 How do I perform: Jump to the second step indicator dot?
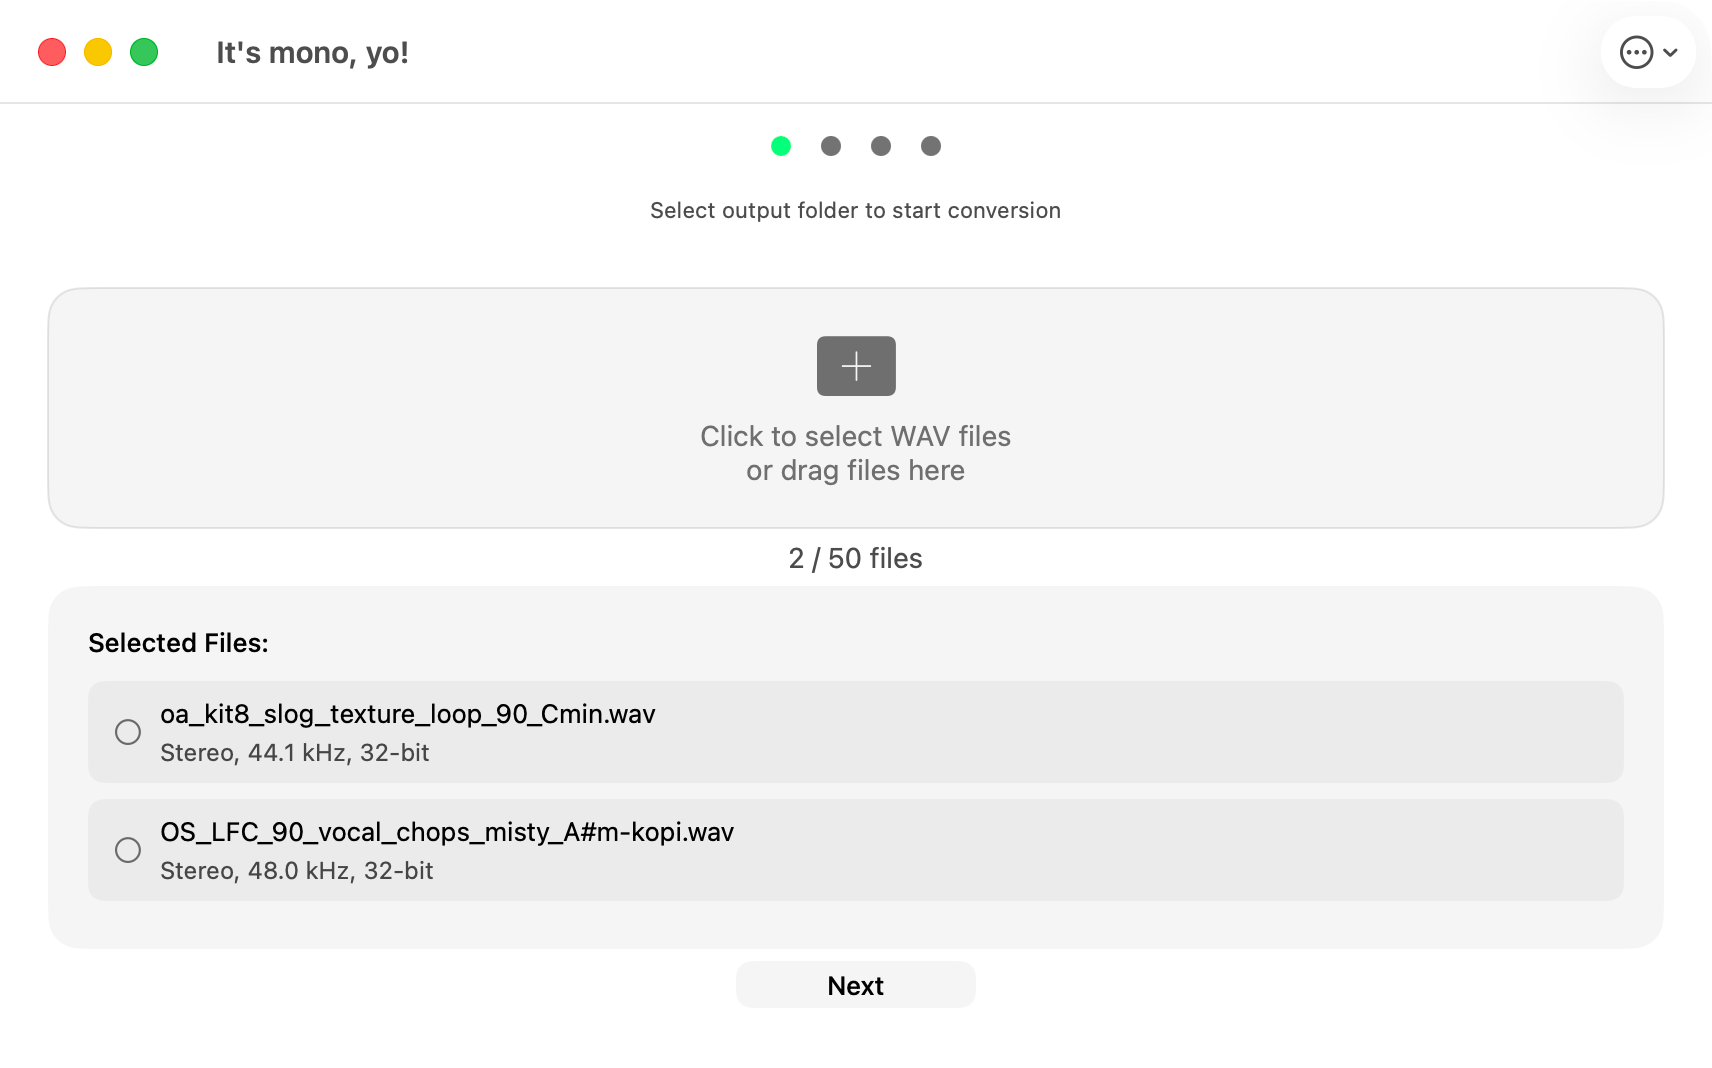(831, 146)
